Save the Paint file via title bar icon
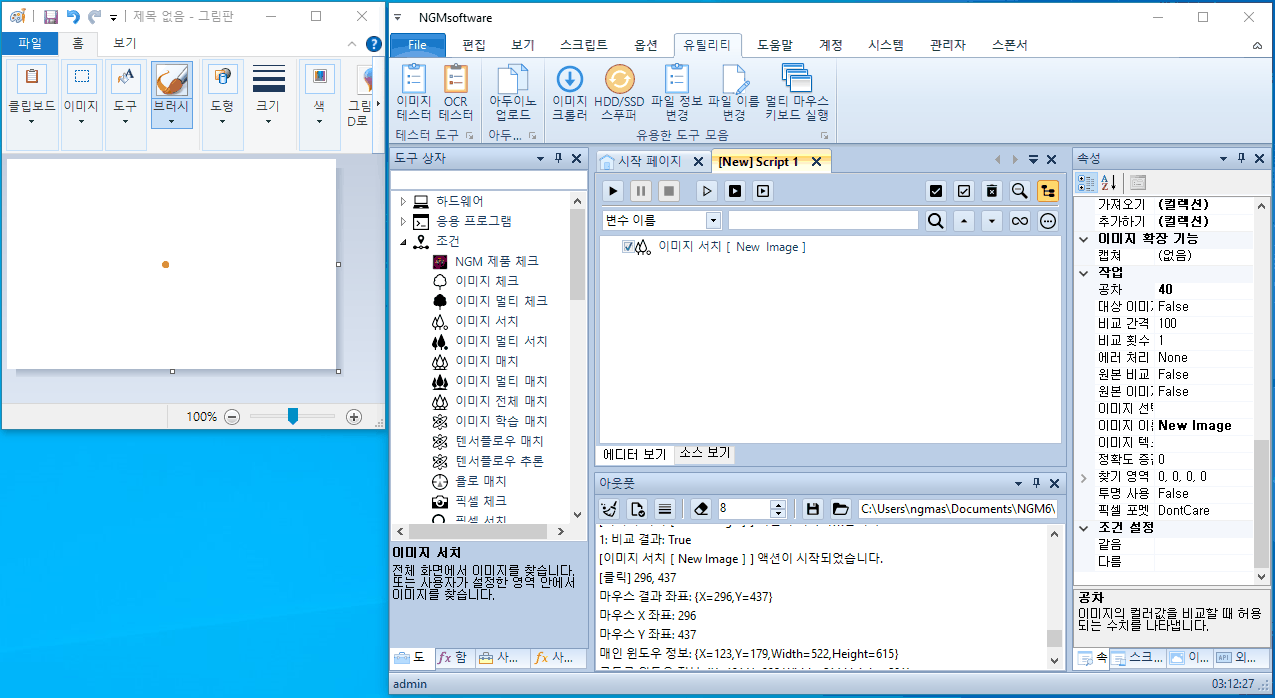This screenshot has width=1275, height=698. (x=51, y=17)
